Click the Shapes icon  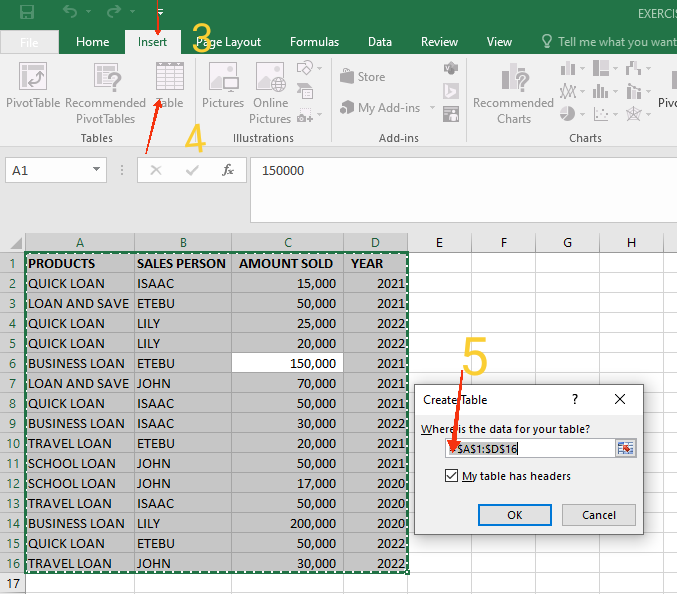tap(305, 68)
